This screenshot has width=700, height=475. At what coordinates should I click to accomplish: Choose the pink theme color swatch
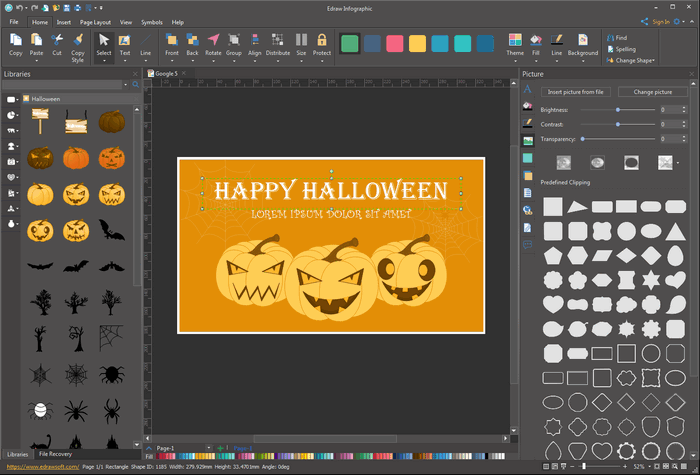click(x=395, y=43)
